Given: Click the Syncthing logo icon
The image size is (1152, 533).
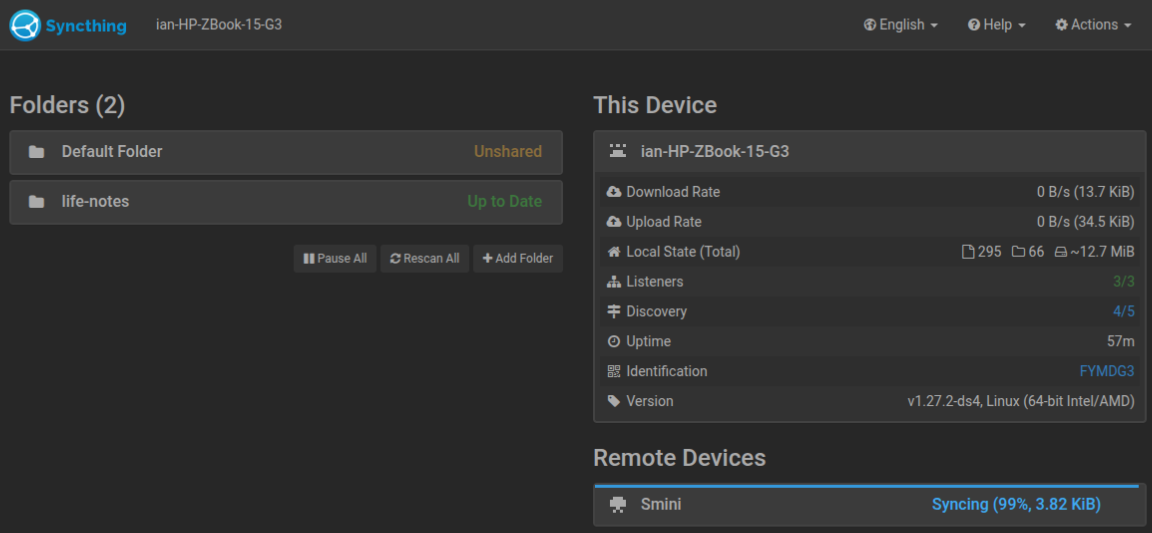Looking at the screenshot, I should pyautogui.click(x=24, y=25).
